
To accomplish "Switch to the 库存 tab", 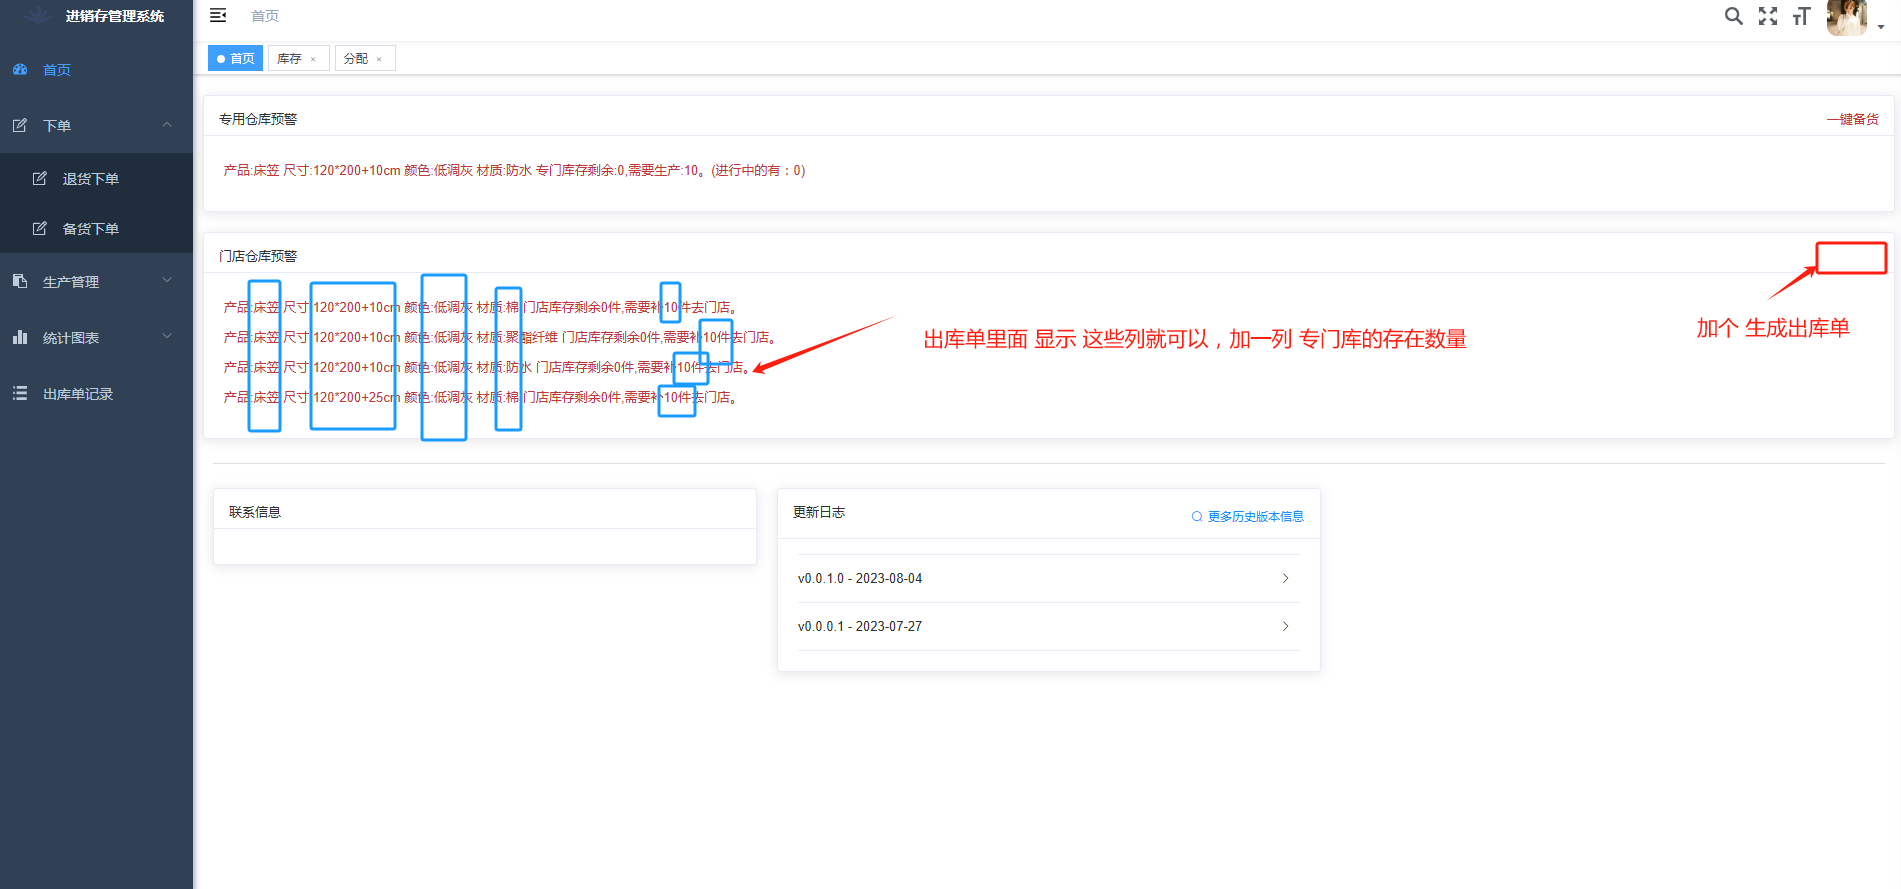I will click(x=289, y=59).
